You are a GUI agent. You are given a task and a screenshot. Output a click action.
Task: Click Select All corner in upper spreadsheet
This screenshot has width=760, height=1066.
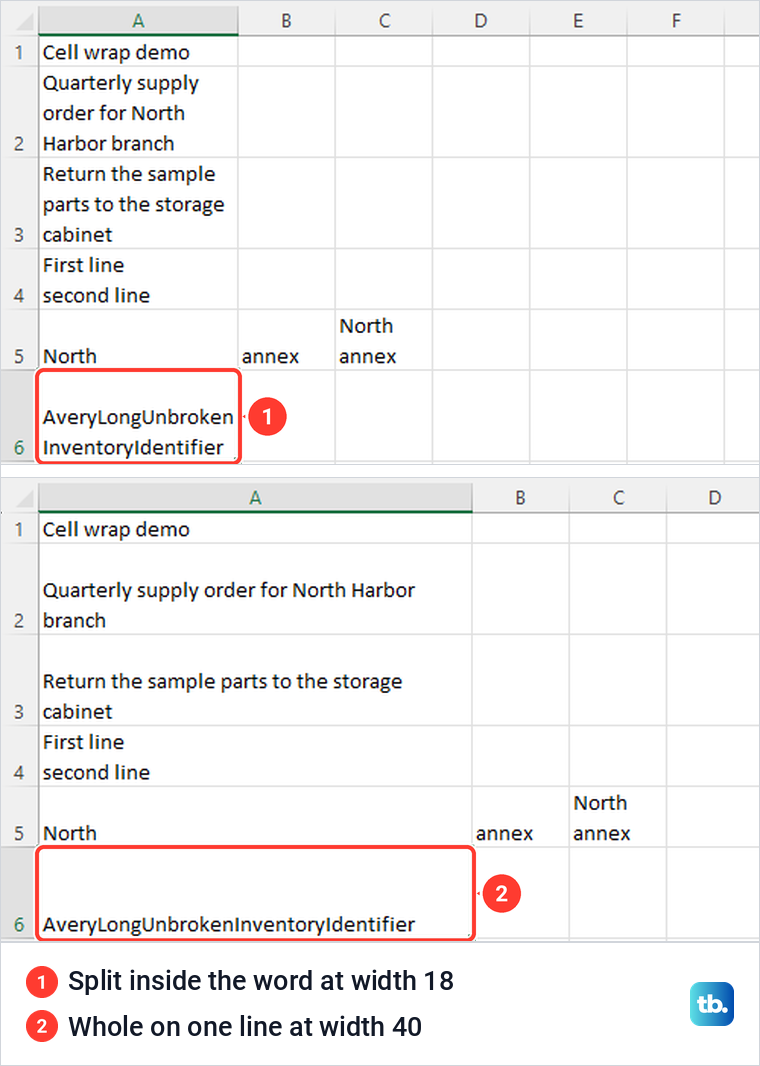[19, 21]
